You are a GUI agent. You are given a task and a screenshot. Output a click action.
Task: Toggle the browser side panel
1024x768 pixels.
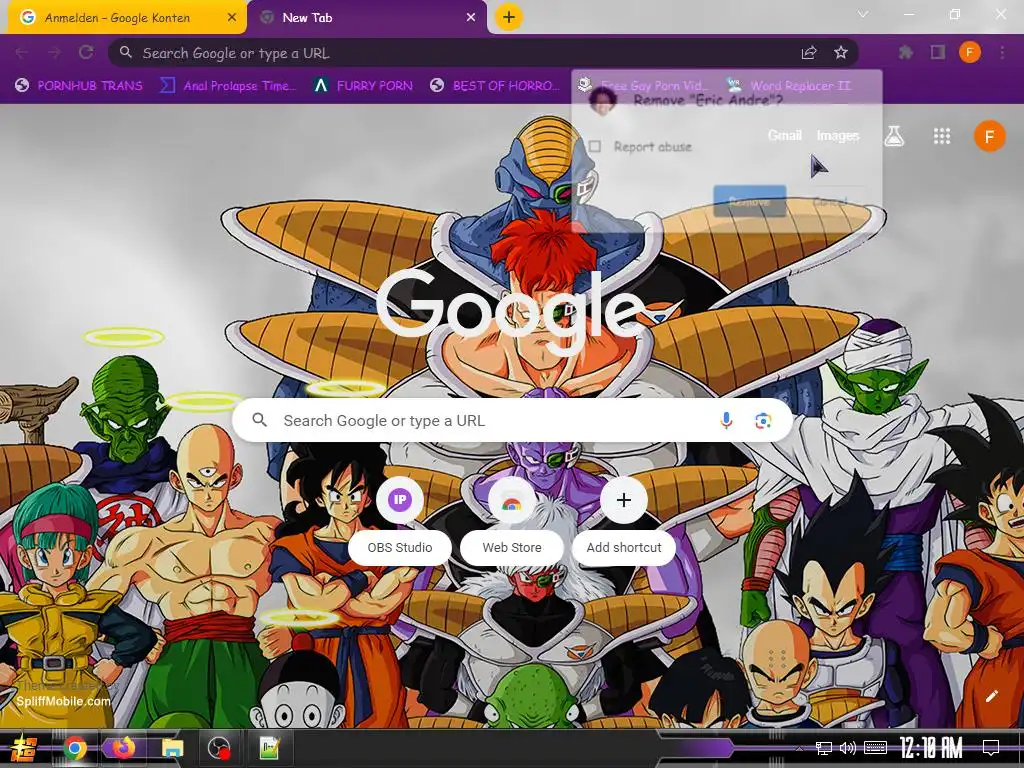click(x=938, y=53)
